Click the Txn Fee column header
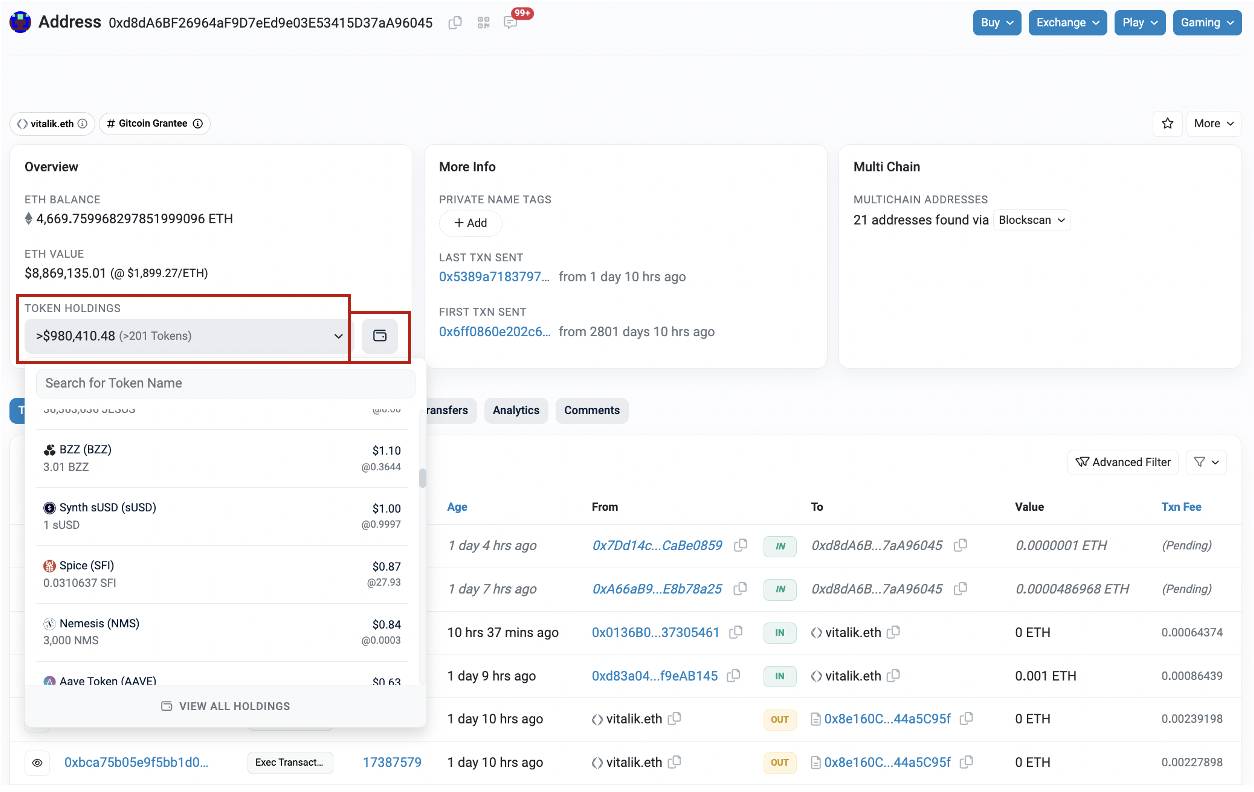Image resolution: width=1254 pixels, height=792 pixels. (1181, 507)
